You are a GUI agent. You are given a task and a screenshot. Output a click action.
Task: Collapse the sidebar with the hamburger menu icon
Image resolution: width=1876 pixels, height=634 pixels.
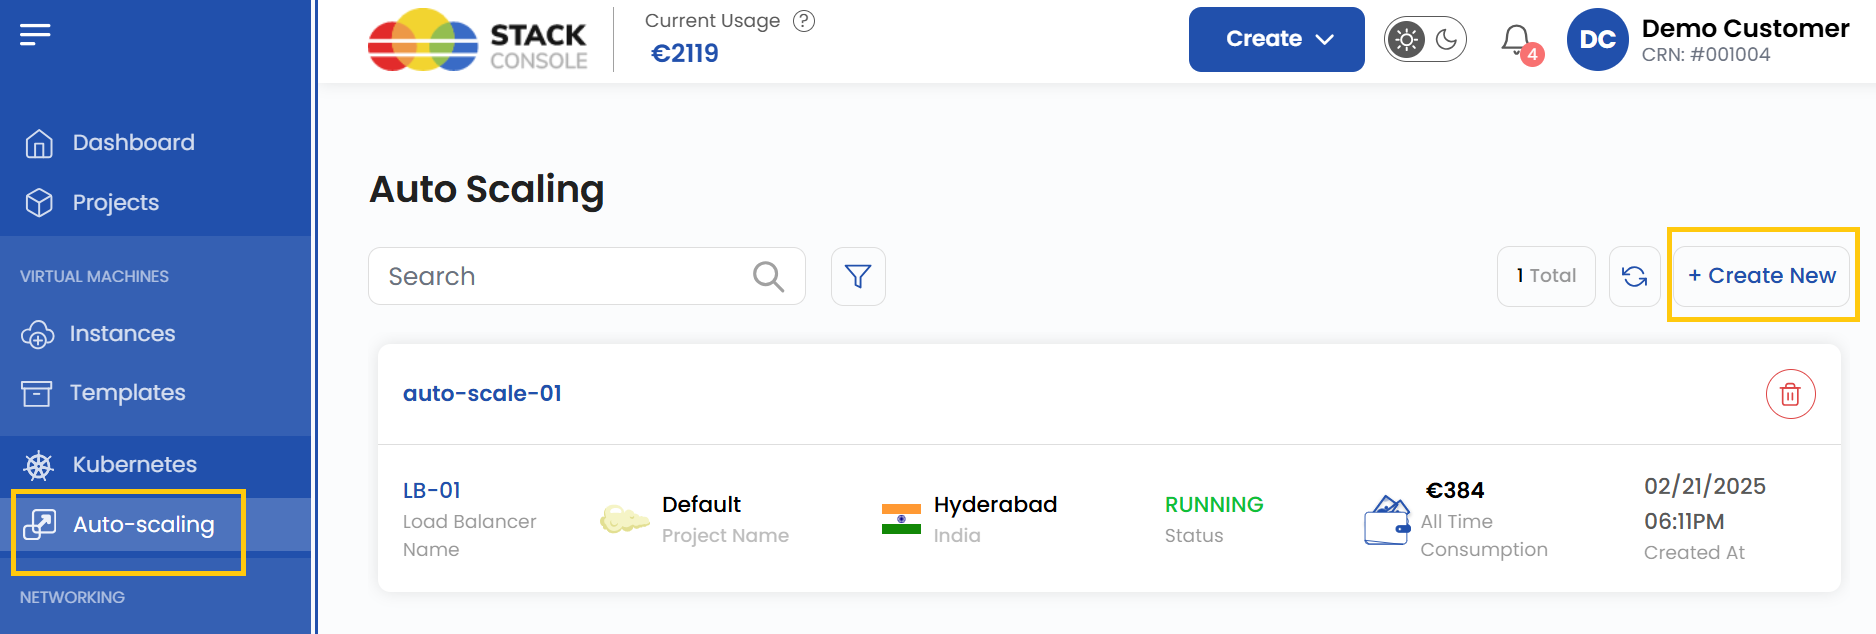pyautogui.click(x=35, y=35)
